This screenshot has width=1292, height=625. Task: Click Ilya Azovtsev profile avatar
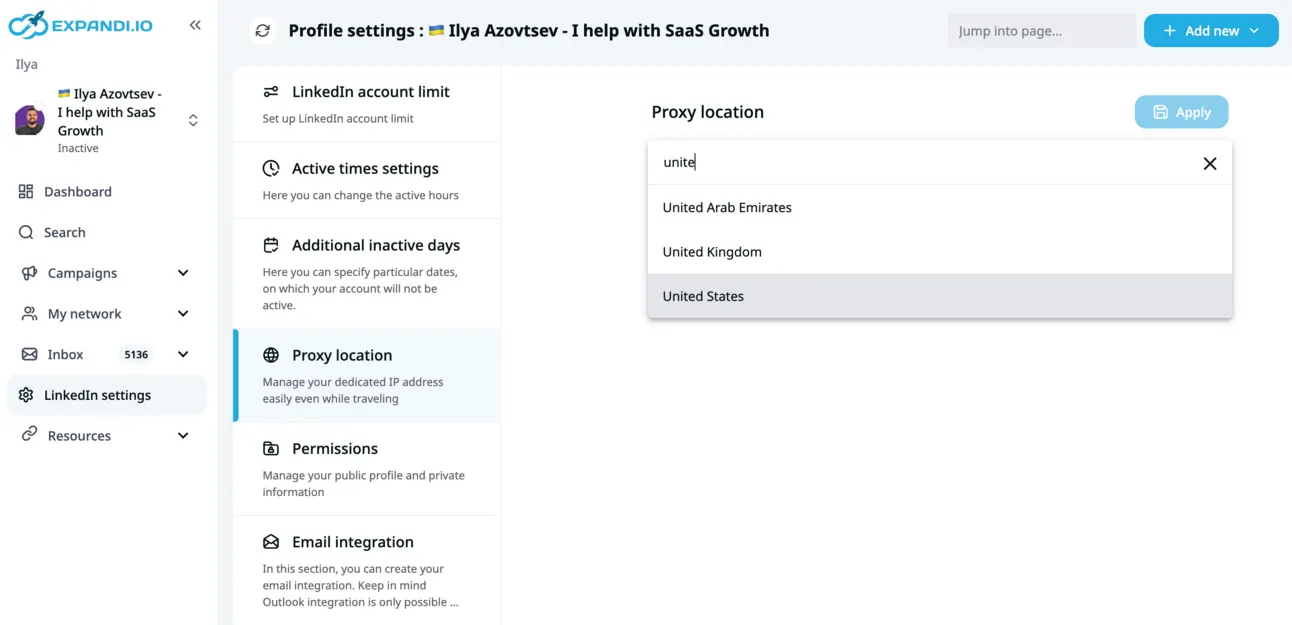(30, 120)
